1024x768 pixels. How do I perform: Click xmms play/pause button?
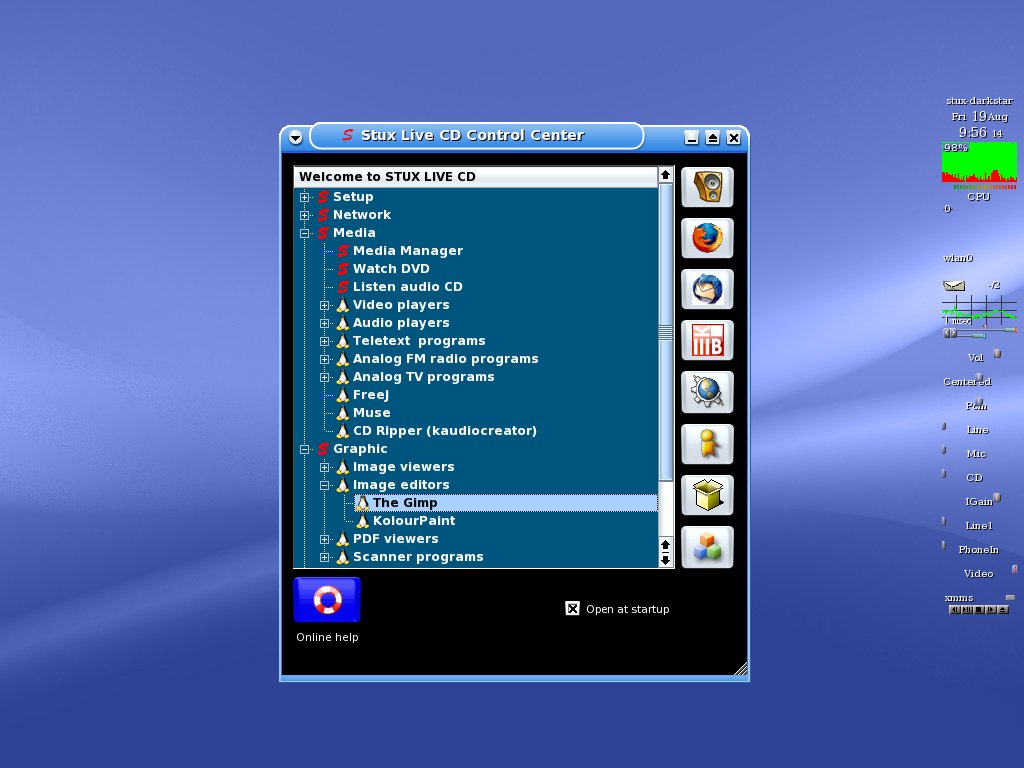967,609
